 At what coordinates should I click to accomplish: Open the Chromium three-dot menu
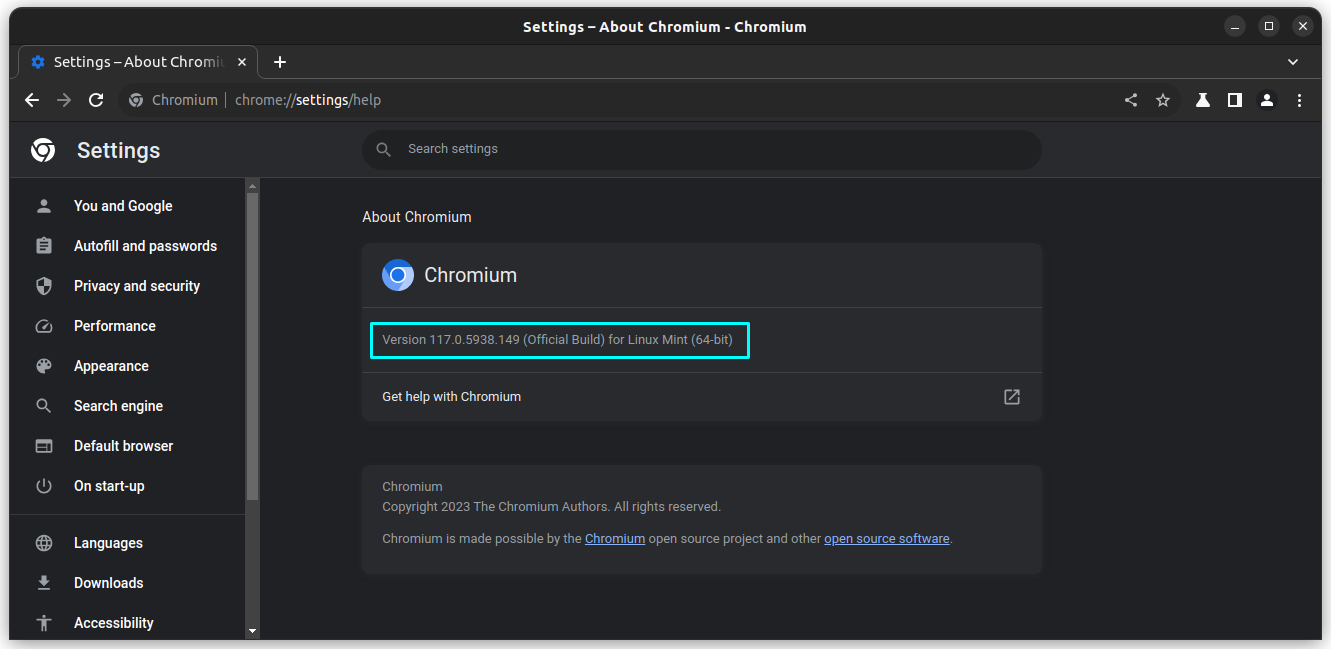tap(1299, 99)
